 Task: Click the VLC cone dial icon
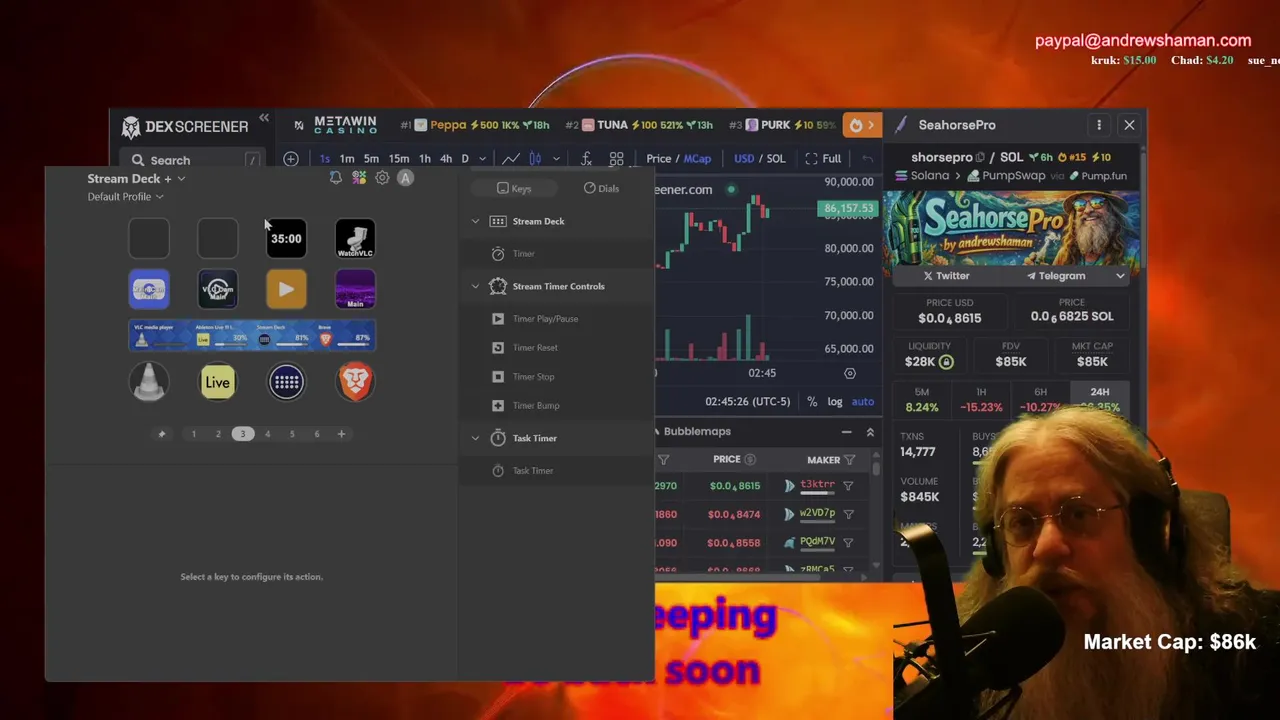pos(149,382)
